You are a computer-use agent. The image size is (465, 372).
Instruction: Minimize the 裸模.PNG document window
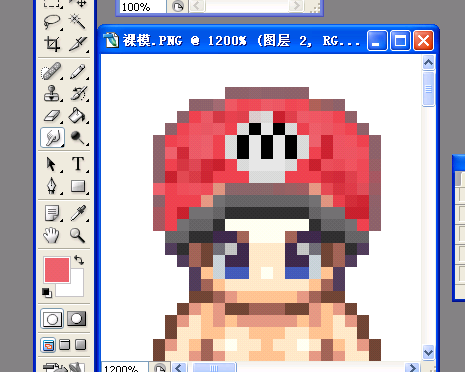[x=377, y=41]
